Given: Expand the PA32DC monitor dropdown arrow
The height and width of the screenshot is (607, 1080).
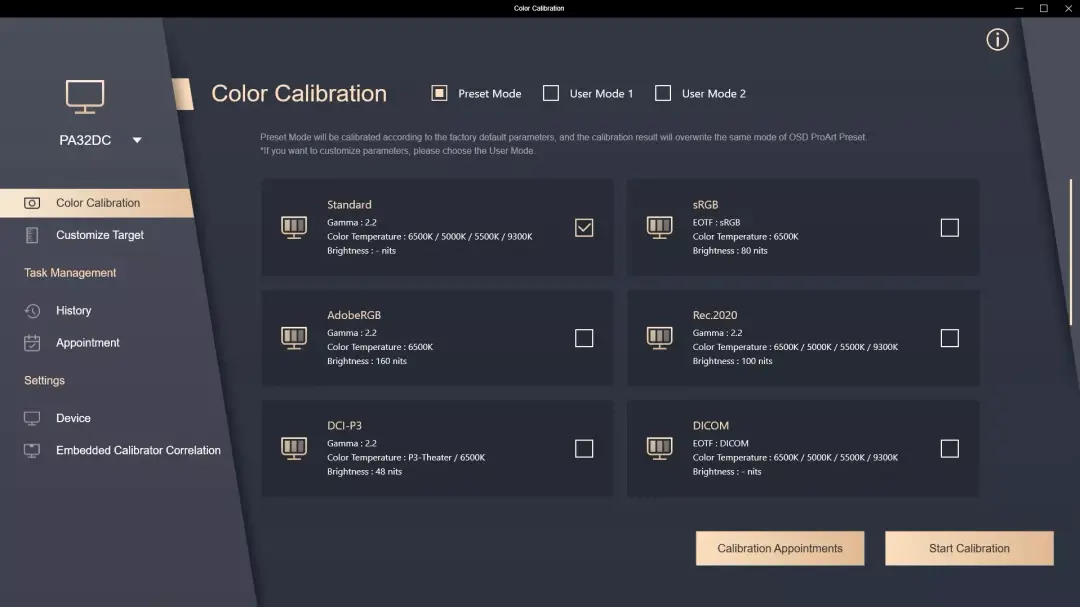Looking at the screenshot, I should pyautogui.click(x=137, y=140).
